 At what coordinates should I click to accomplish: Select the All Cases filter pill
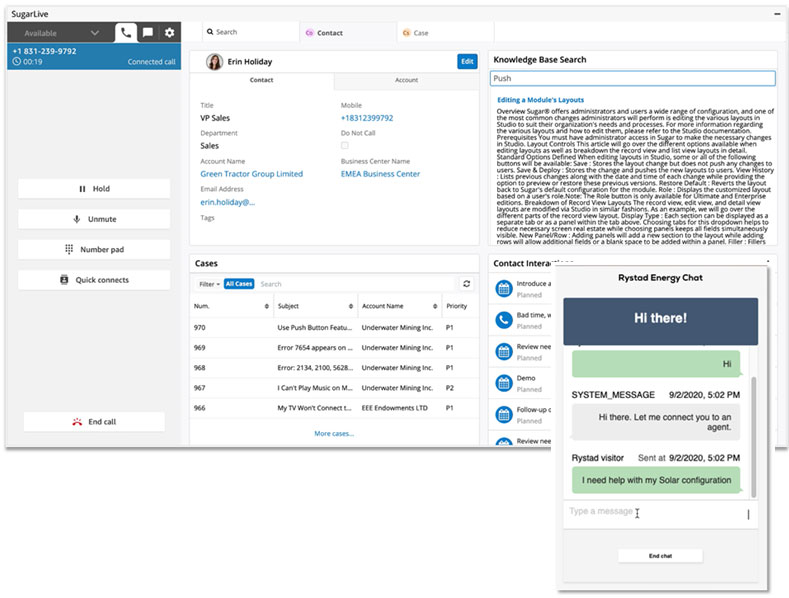point(239,284)
